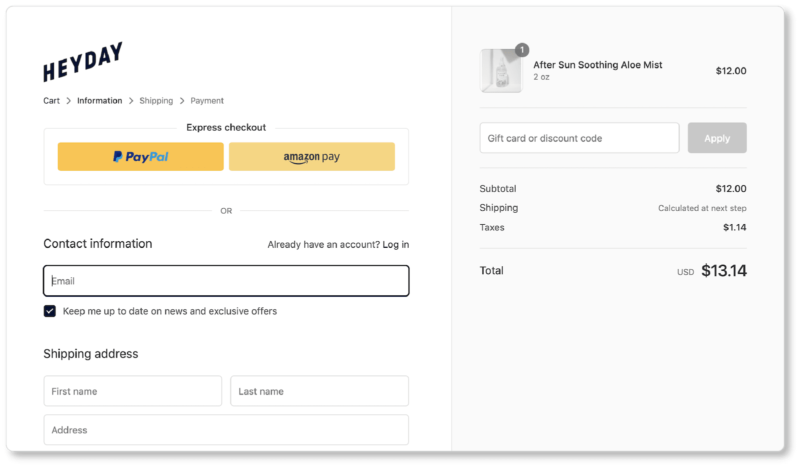This screenshot has width=800, height=467.
Task: Focus the Email input field
Action: pyautogui.click(x=226, y=281)
